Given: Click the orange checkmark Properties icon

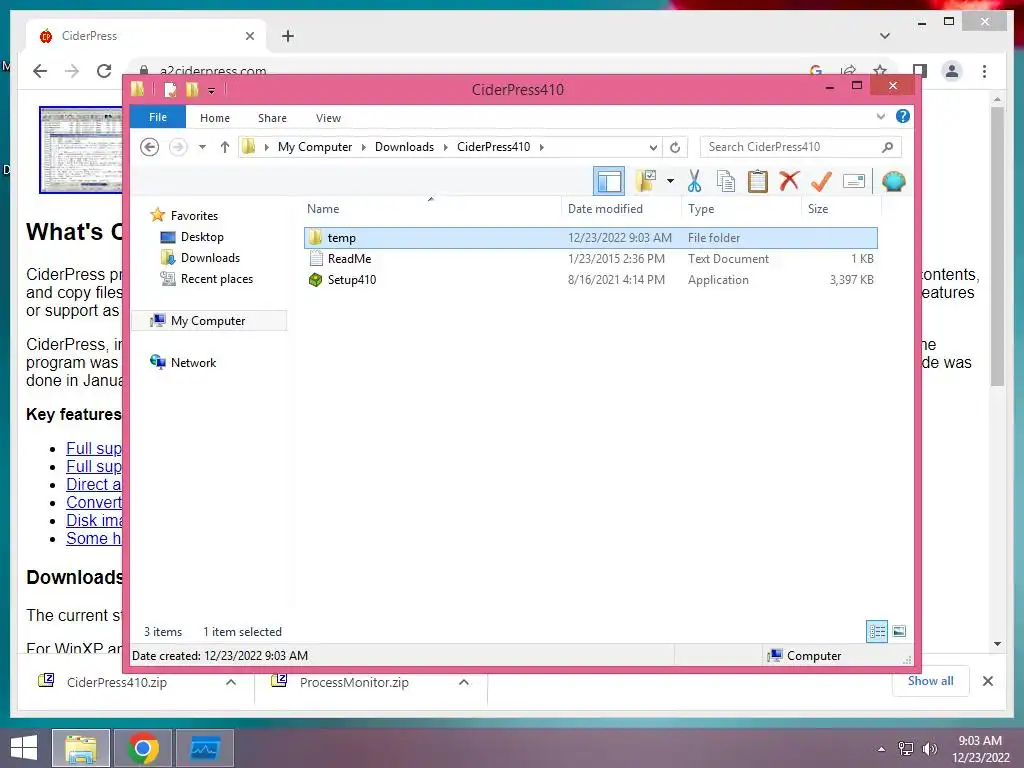Looking at the screenshot, I should pyautogui.click(x=822, y=181).
